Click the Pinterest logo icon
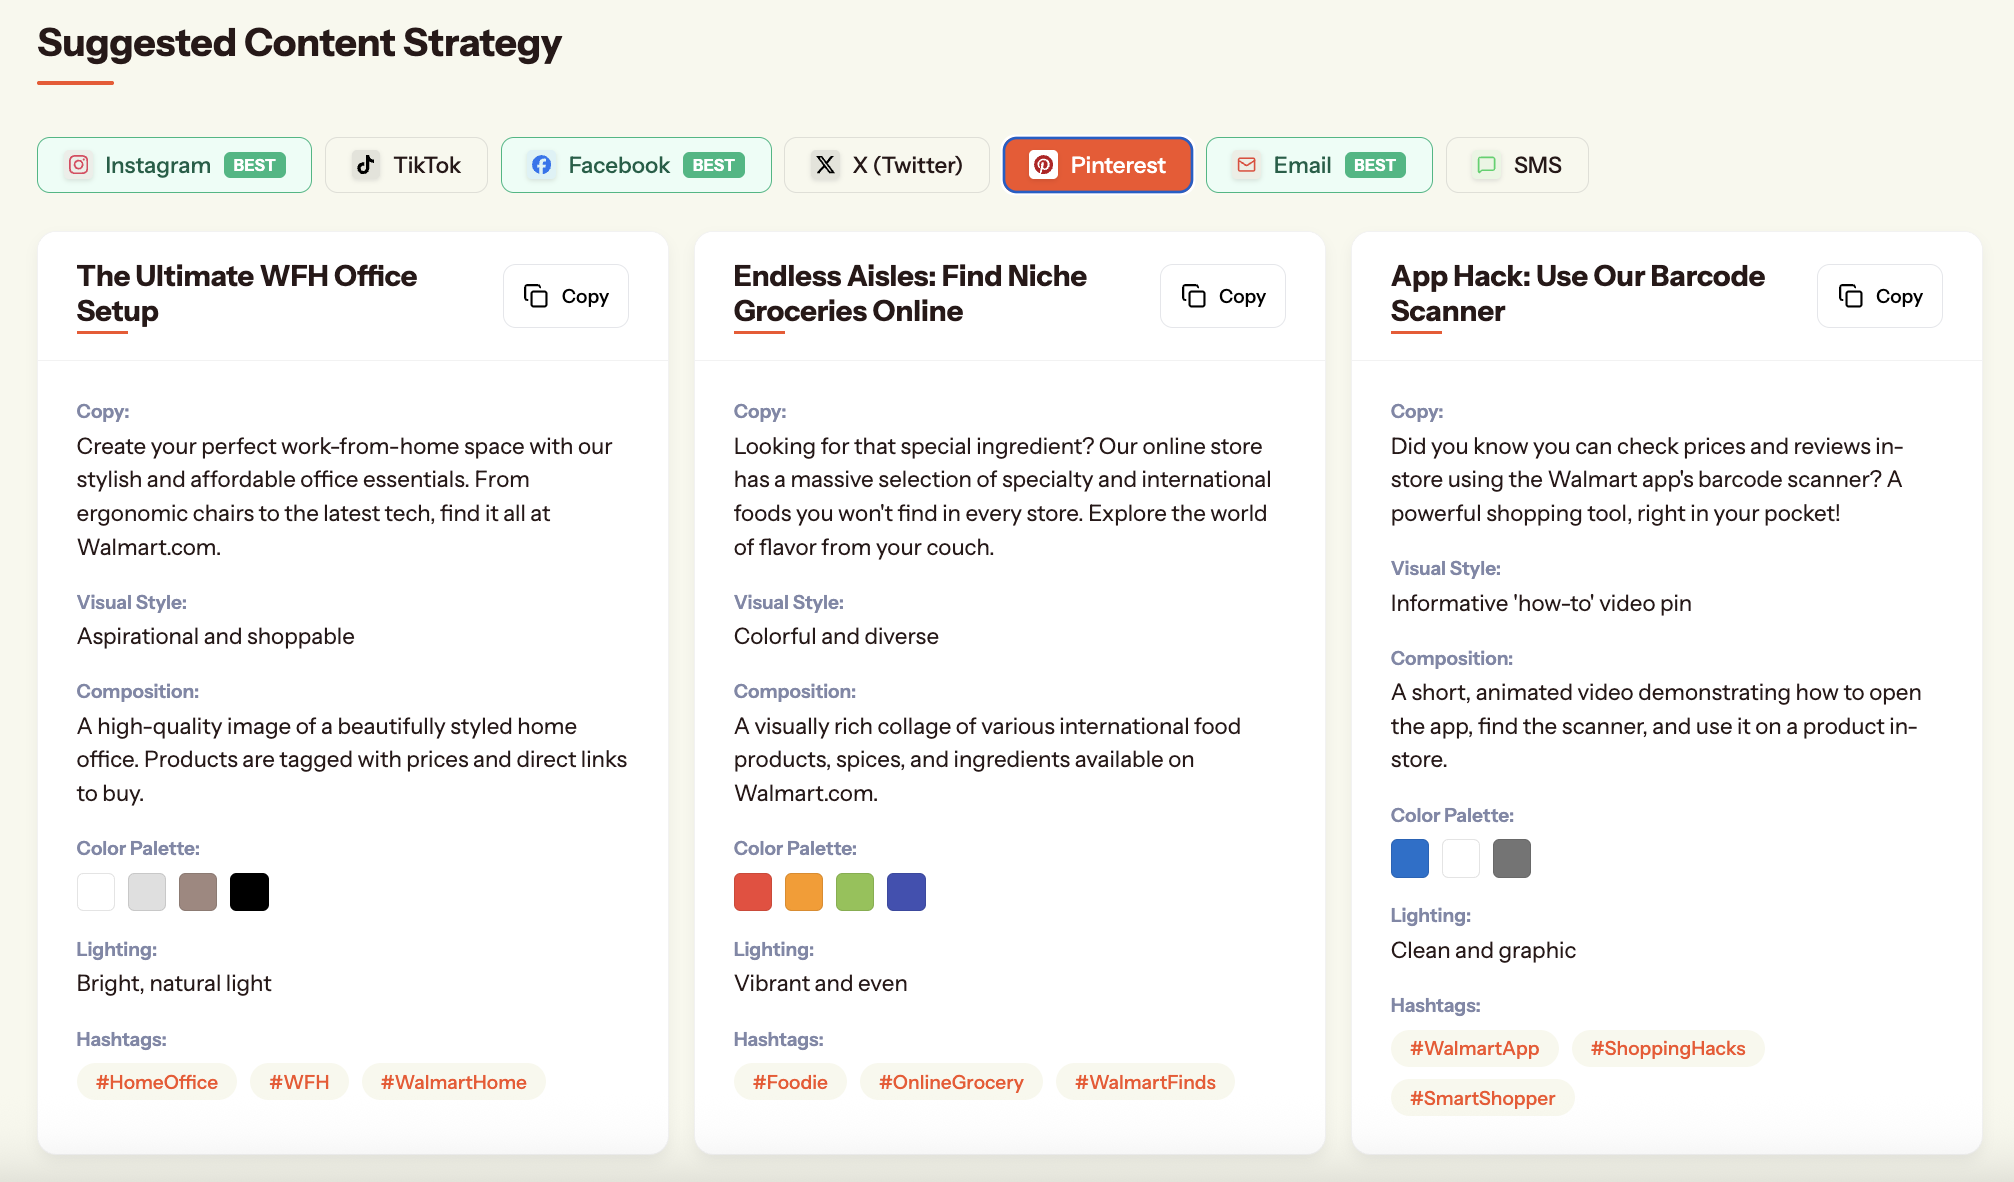Viewport: 2014px width, 1182px height. [1043, 165]
